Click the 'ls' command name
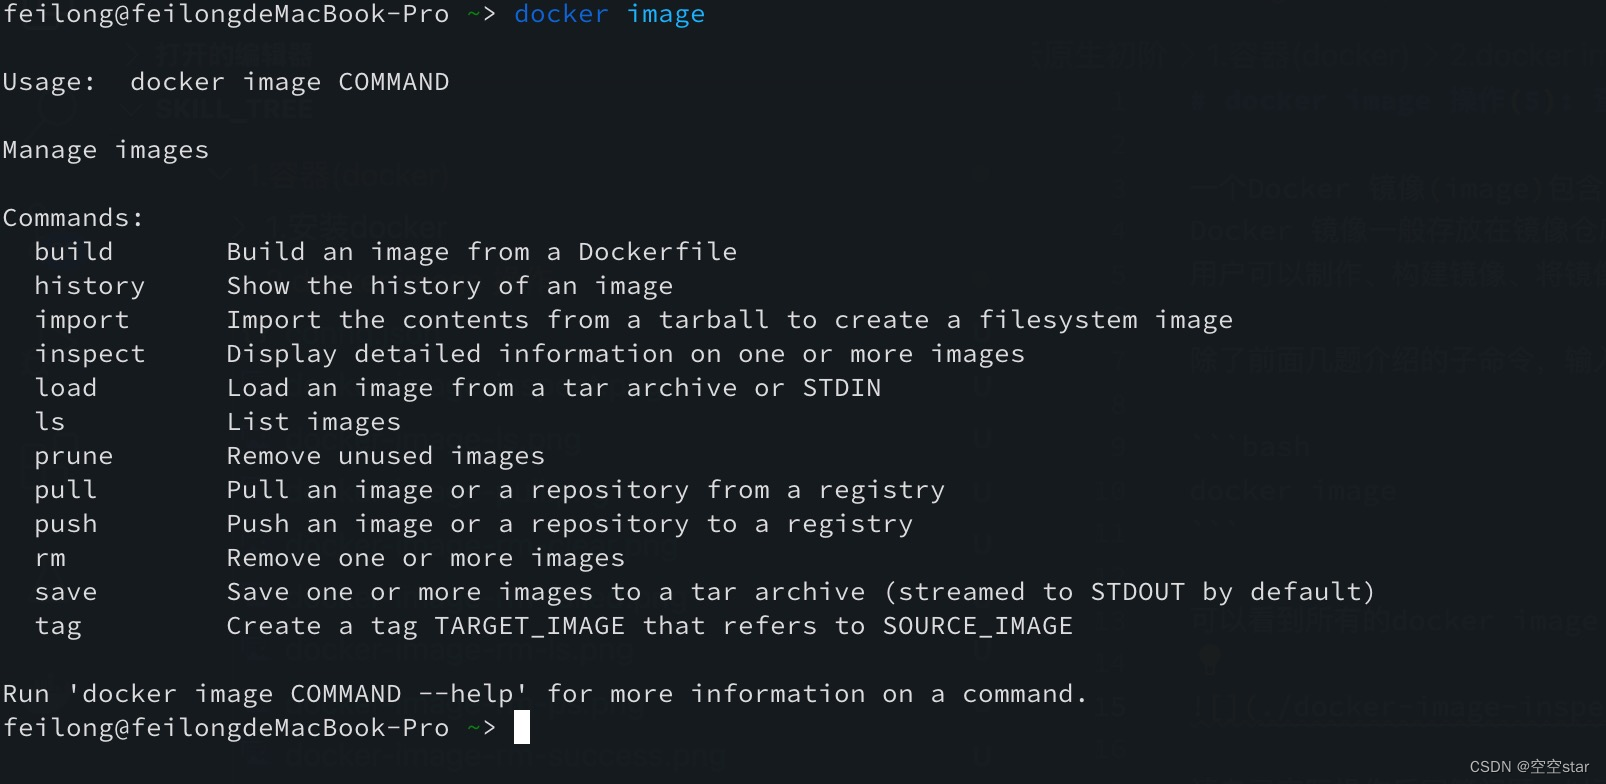 pos(49,422)
